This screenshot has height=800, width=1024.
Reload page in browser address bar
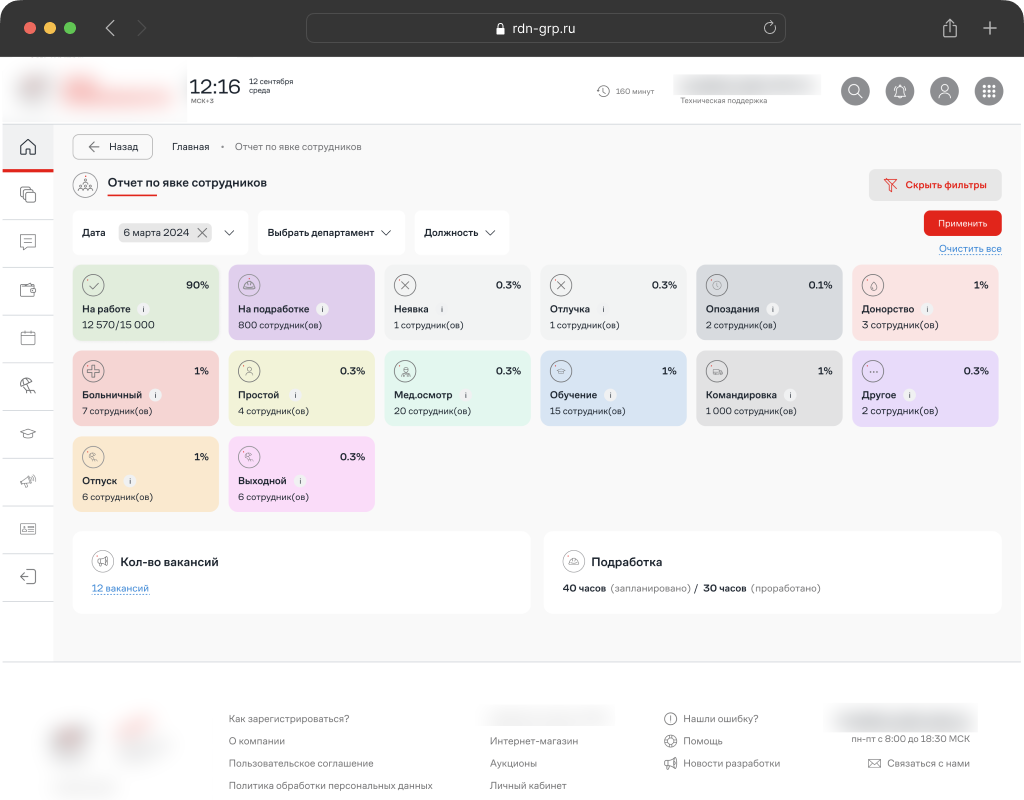pos(769,28)
